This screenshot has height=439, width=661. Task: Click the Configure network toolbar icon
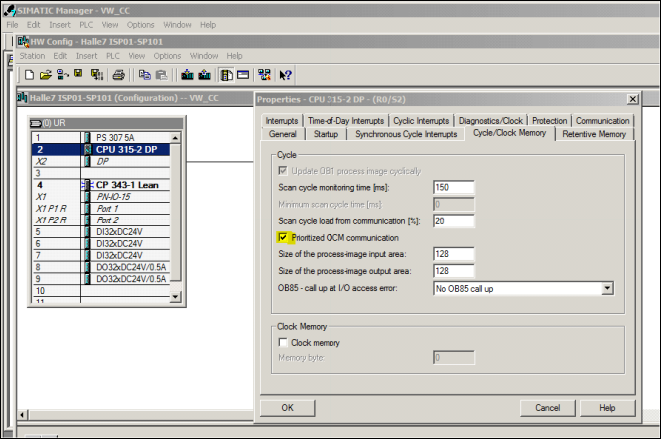[264, 75]
